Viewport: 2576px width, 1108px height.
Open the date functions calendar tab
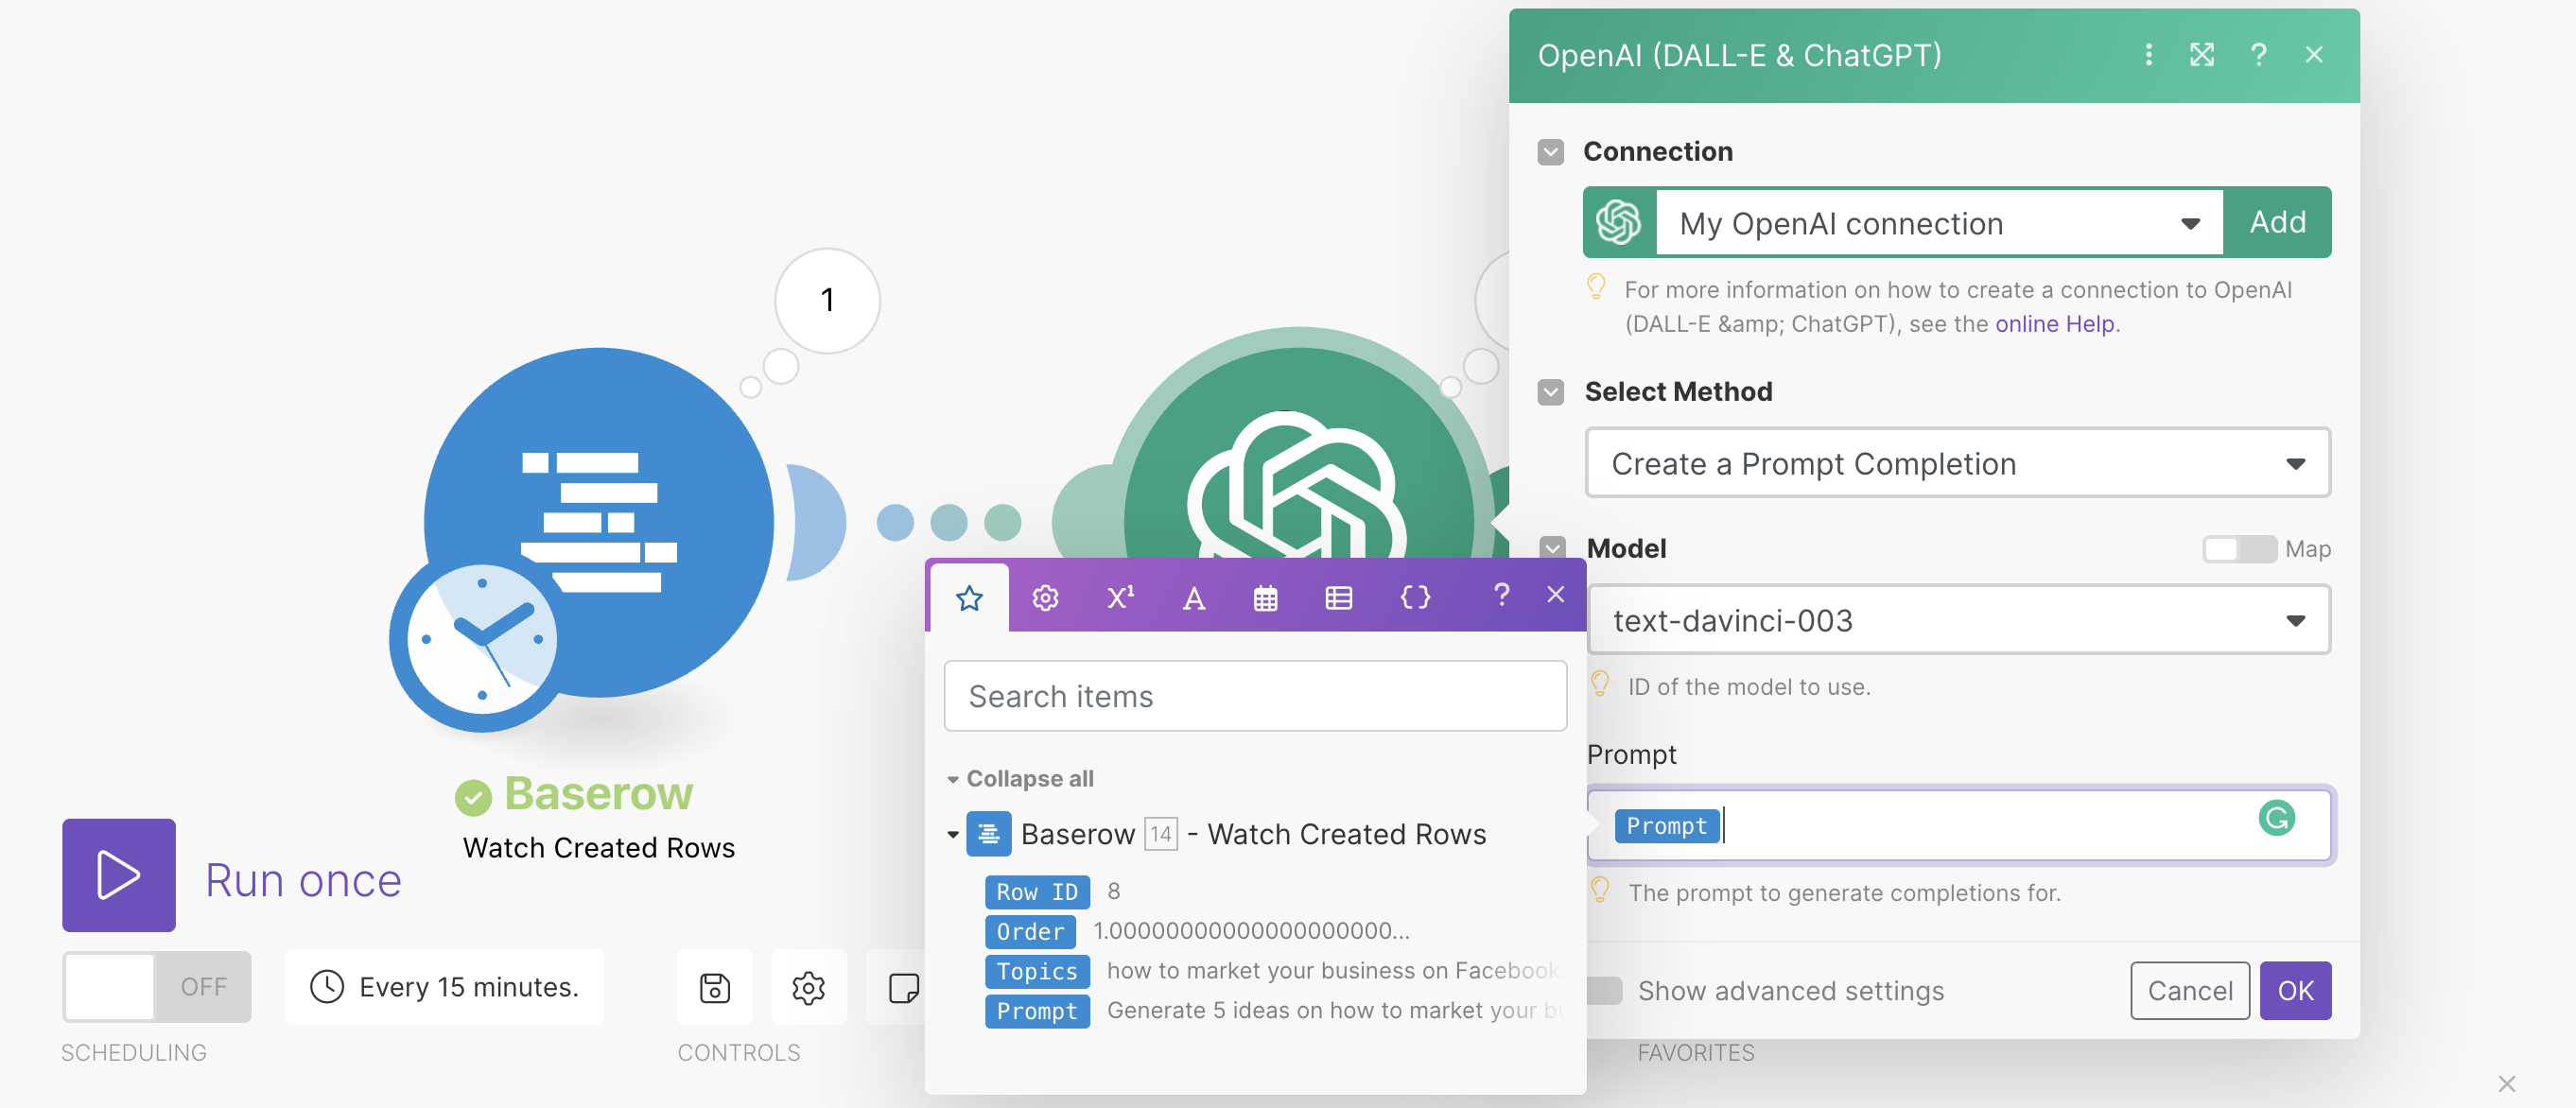pos(1265,597)
